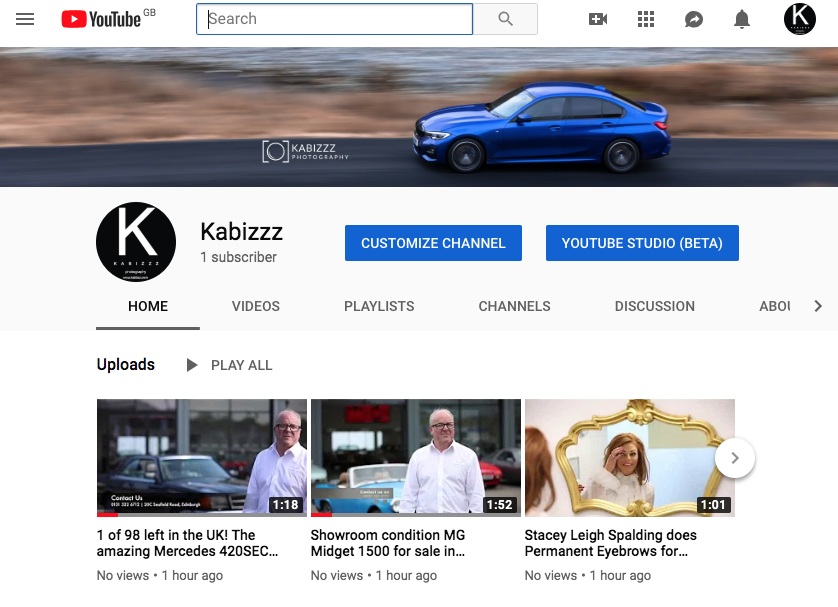Open the messages share icon

tap(694, 19)
